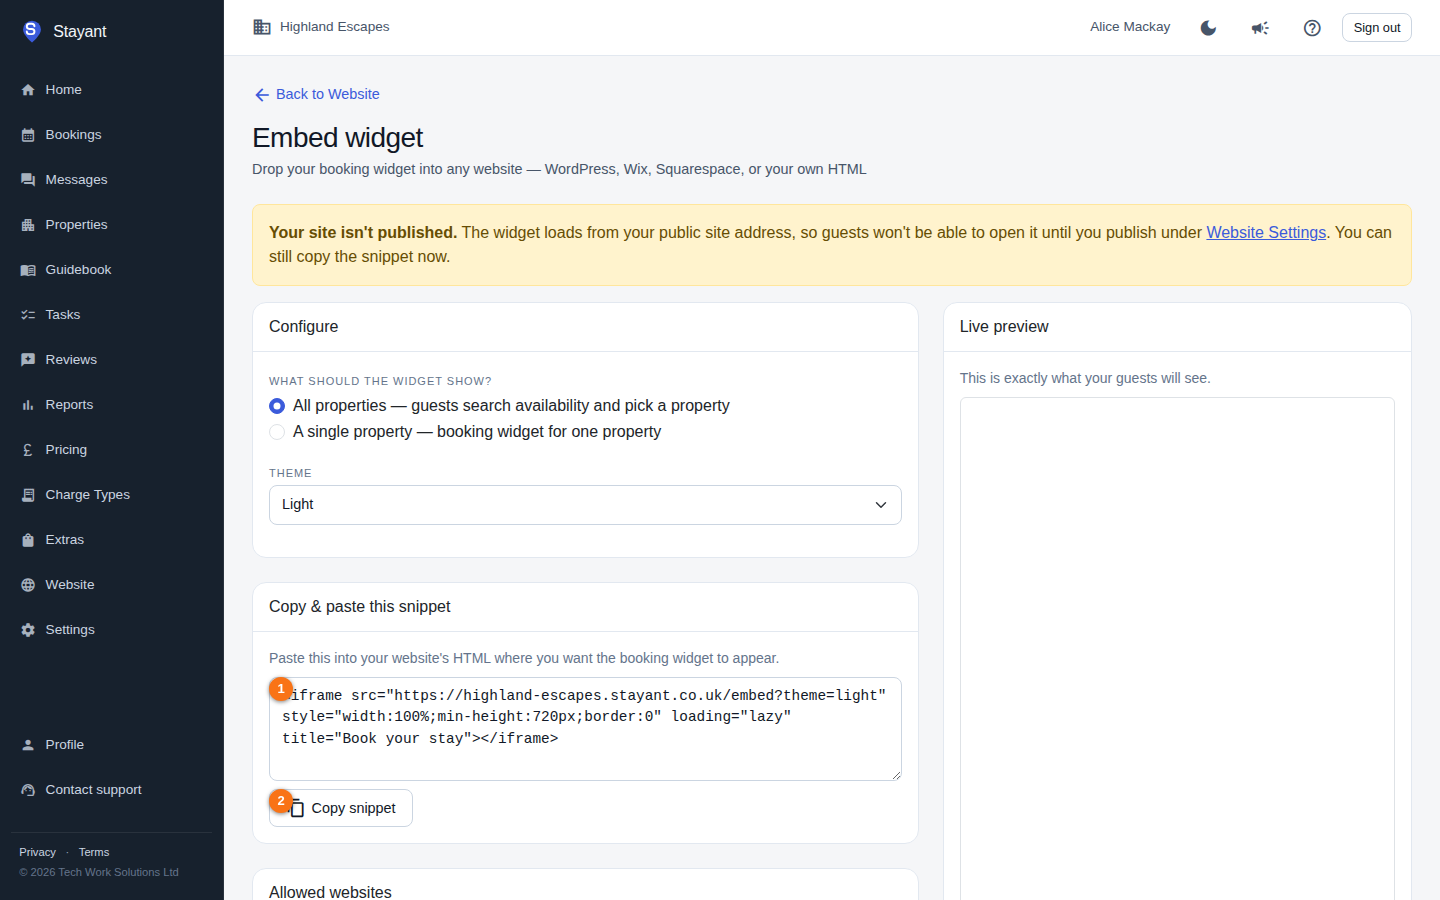The height and width of the screenshot is (900, 1440).
Task: Click the Allowed websites section heading
Action: (330, 892)
